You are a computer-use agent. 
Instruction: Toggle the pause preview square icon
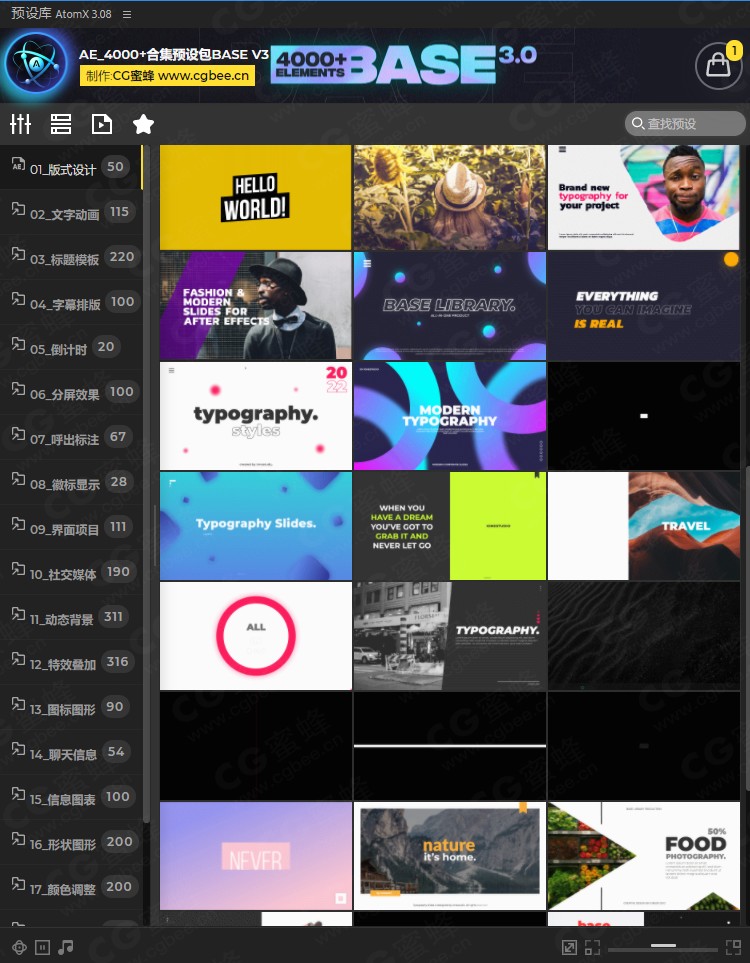tap(42, 947)
